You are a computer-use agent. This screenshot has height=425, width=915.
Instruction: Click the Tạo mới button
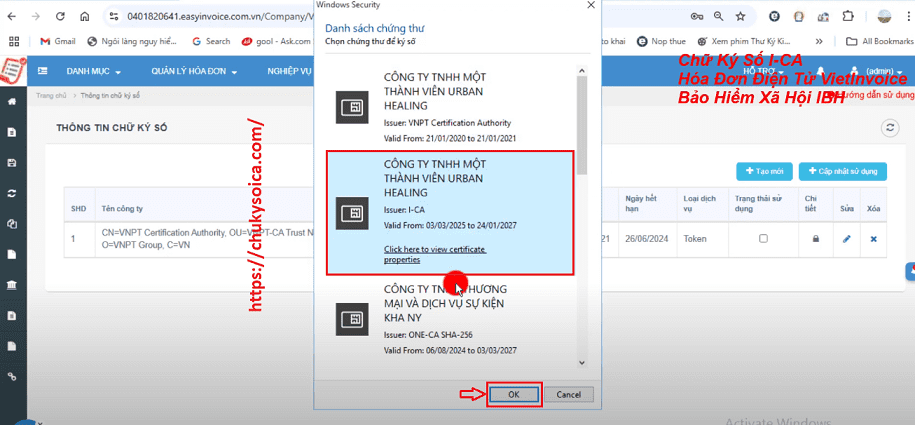pos(764,172)
